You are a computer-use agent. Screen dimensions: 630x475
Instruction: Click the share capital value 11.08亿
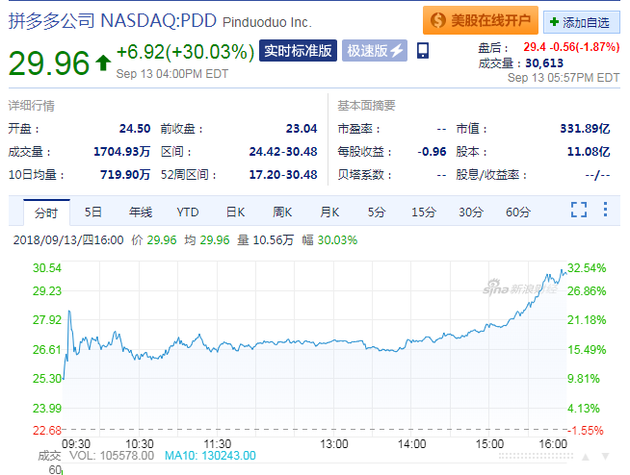589,152
